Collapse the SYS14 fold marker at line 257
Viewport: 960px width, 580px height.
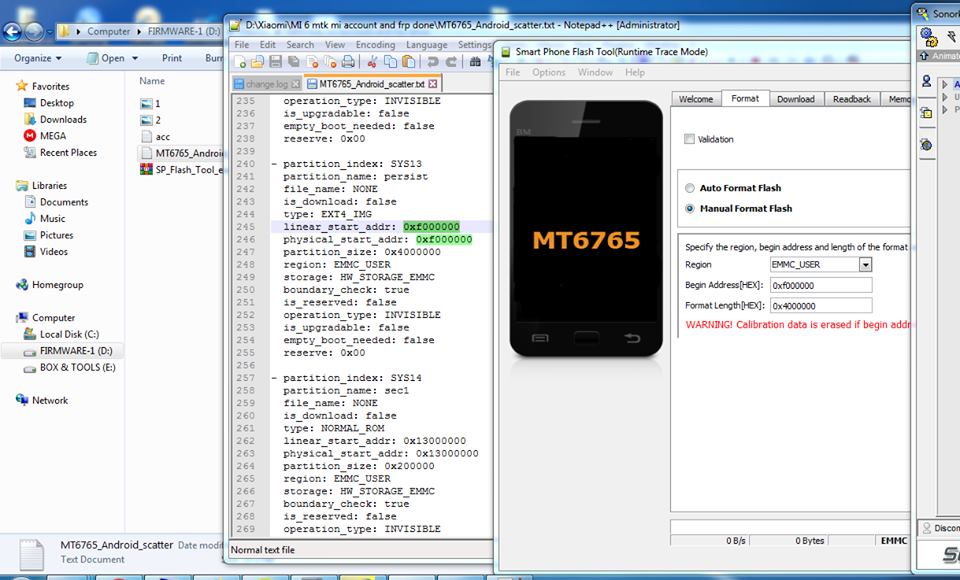[x=274, y=378]
